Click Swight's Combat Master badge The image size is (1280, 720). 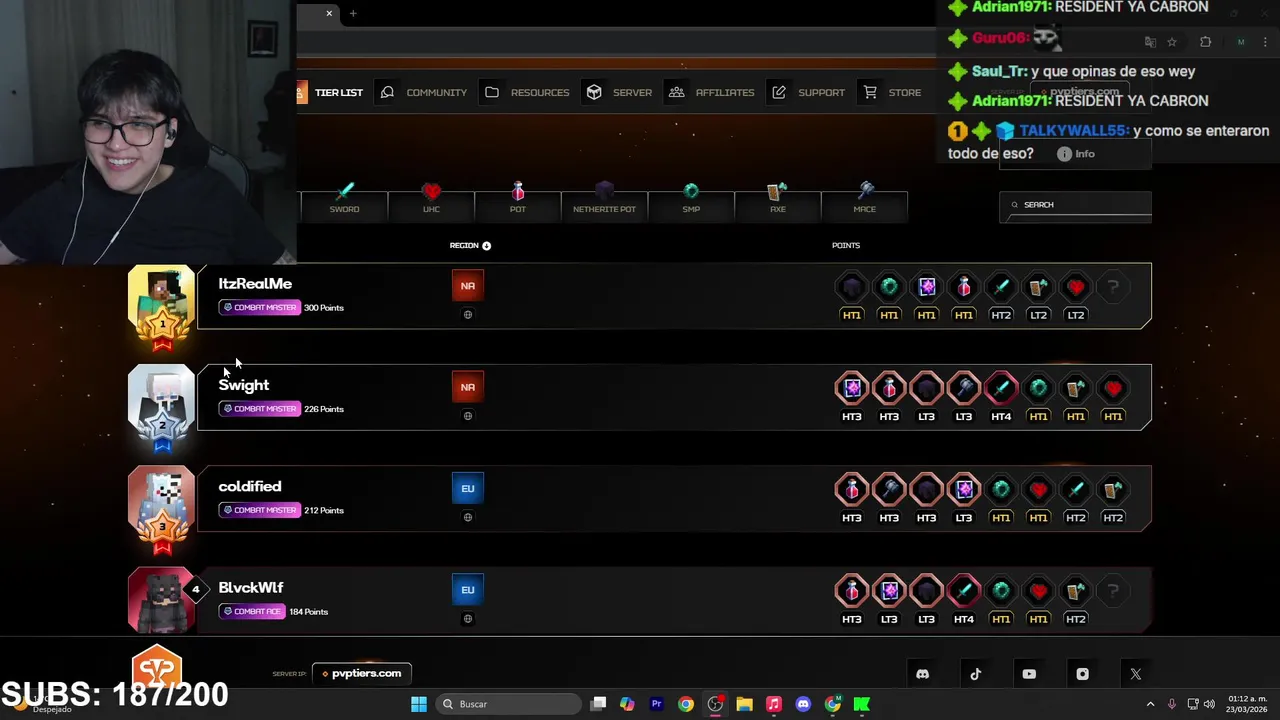coord(260,409)
